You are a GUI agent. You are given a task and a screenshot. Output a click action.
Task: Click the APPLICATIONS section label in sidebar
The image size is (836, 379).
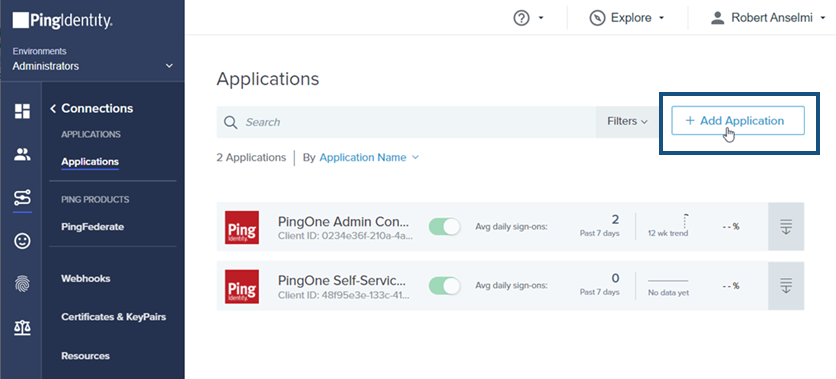coord(91,135)
